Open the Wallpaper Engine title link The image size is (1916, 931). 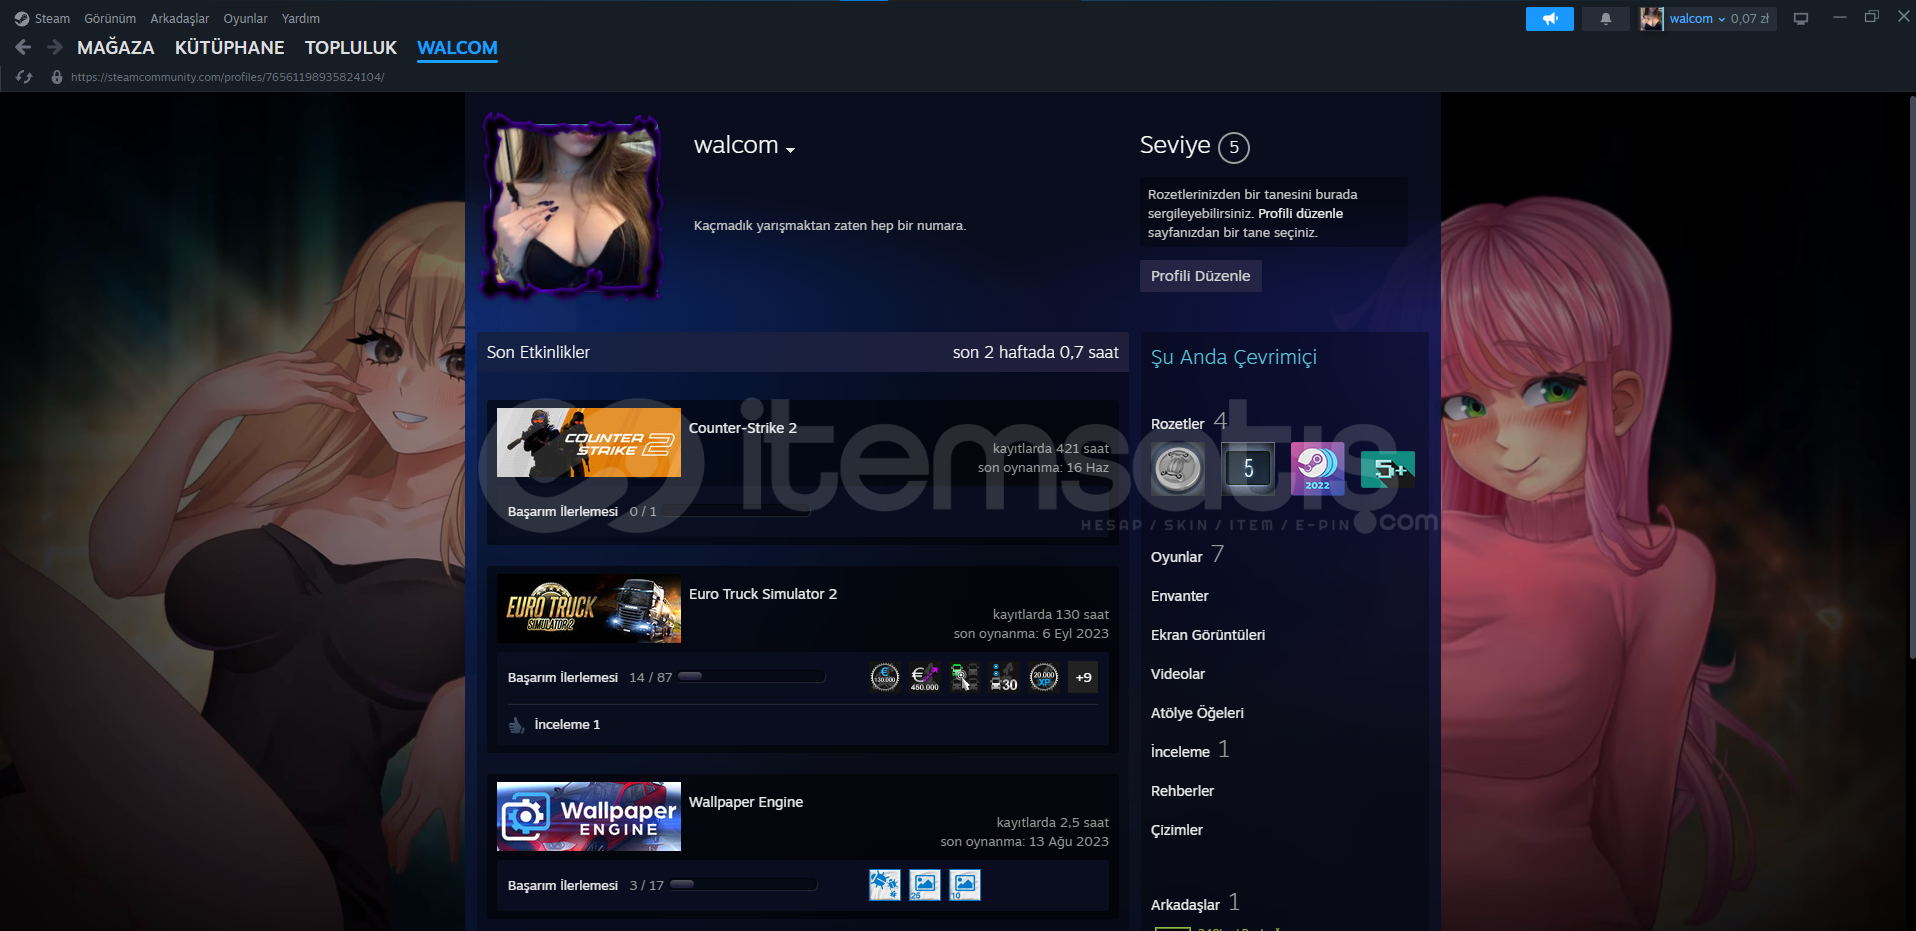746,802
